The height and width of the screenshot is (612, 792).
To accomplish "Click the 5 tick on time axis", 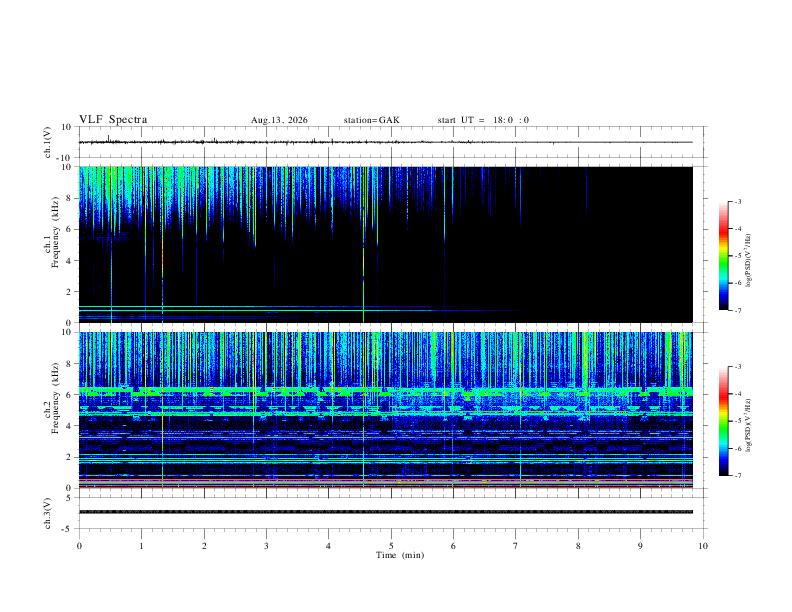I will [391, 546].
